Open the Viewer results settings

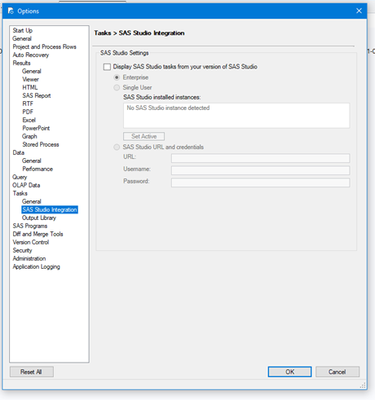pos(31,79)
